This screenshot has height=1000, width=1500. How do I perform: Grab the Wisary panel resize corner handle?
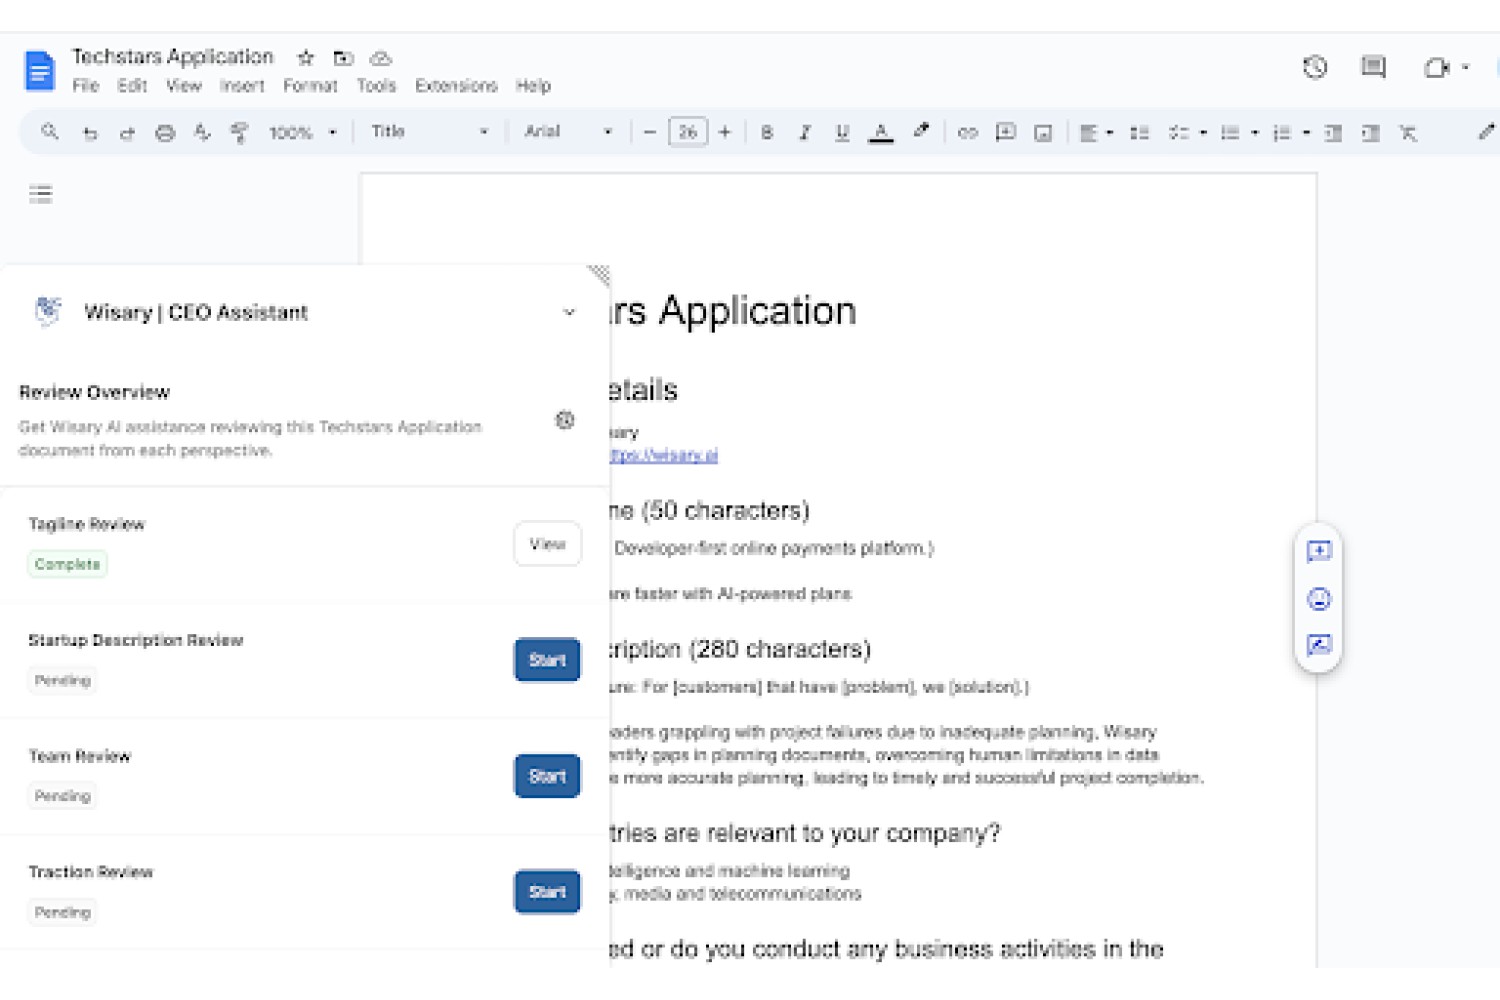(599, 275)
